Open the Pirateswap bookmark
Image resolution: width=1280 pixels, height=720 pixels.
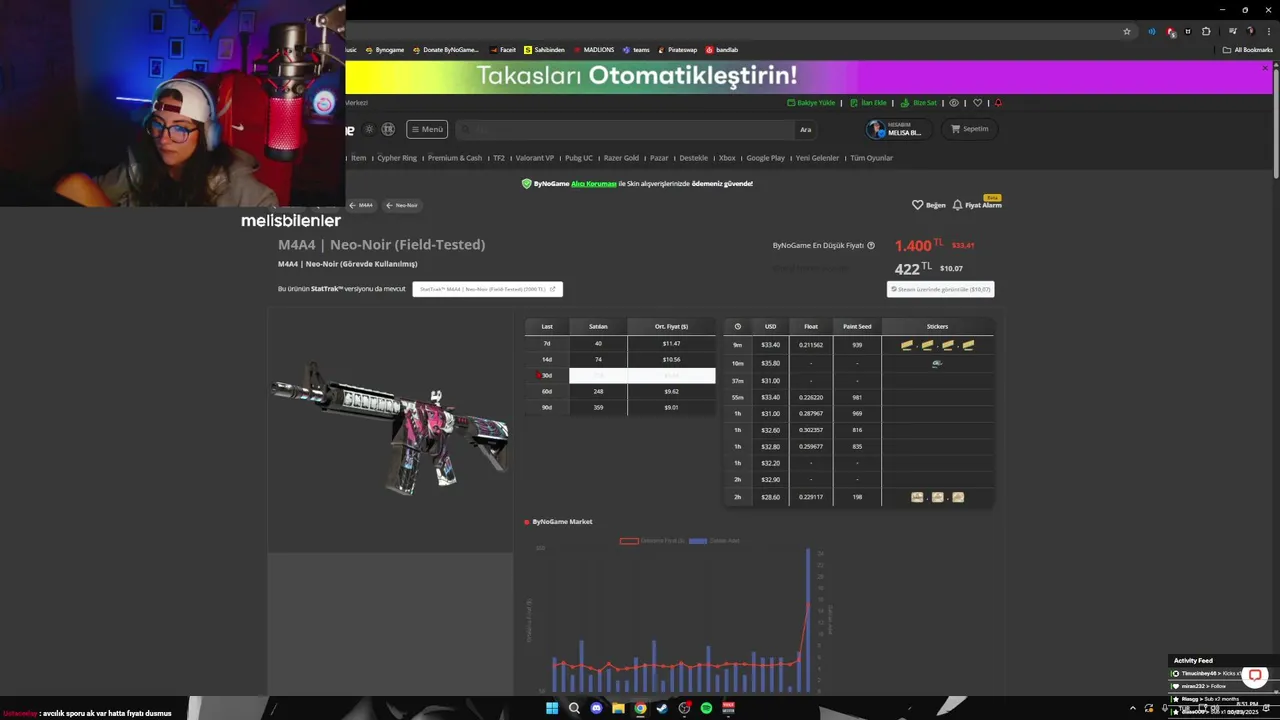point(677,50)
